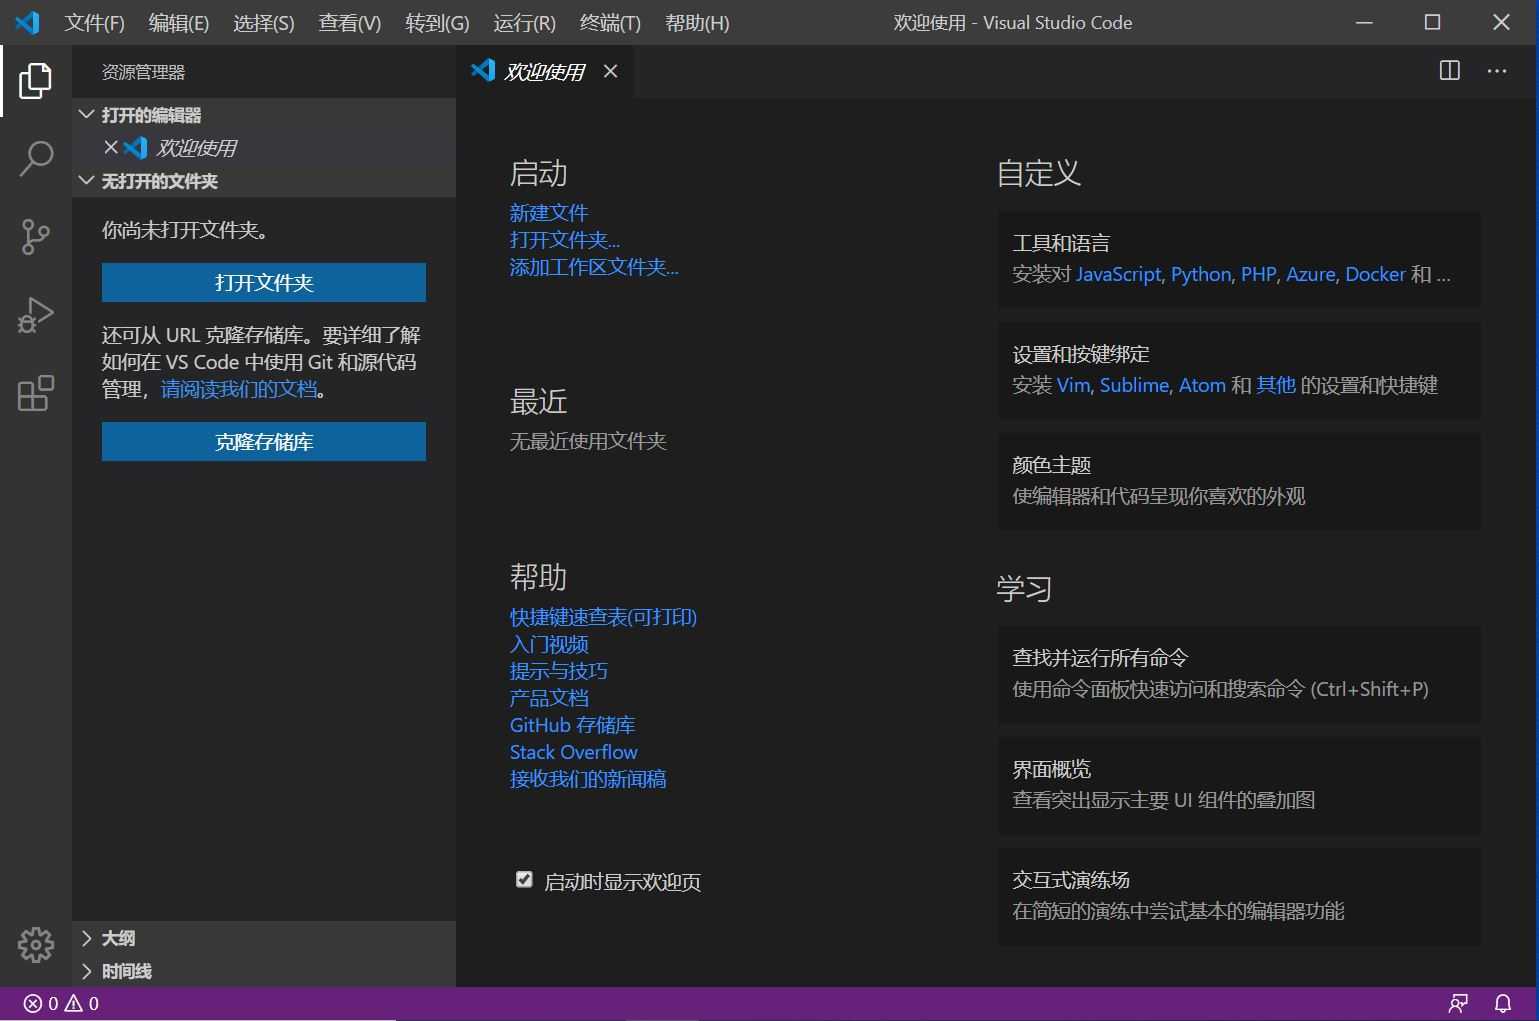The image size is (1539, 1021).
Task: Open the 文件(F) menu
Action: coord(94,22)
